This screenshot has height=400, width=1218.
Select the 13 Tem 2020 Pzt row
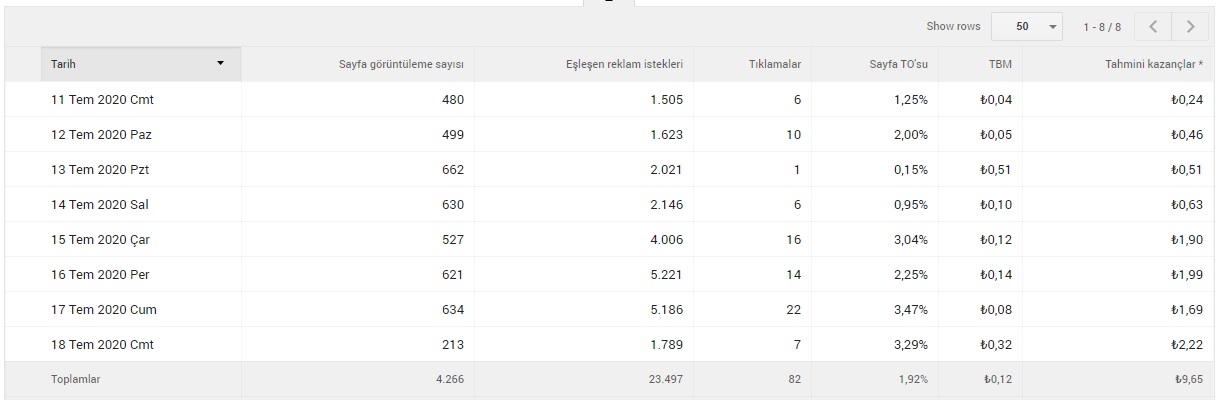click(x=609, y=170)
